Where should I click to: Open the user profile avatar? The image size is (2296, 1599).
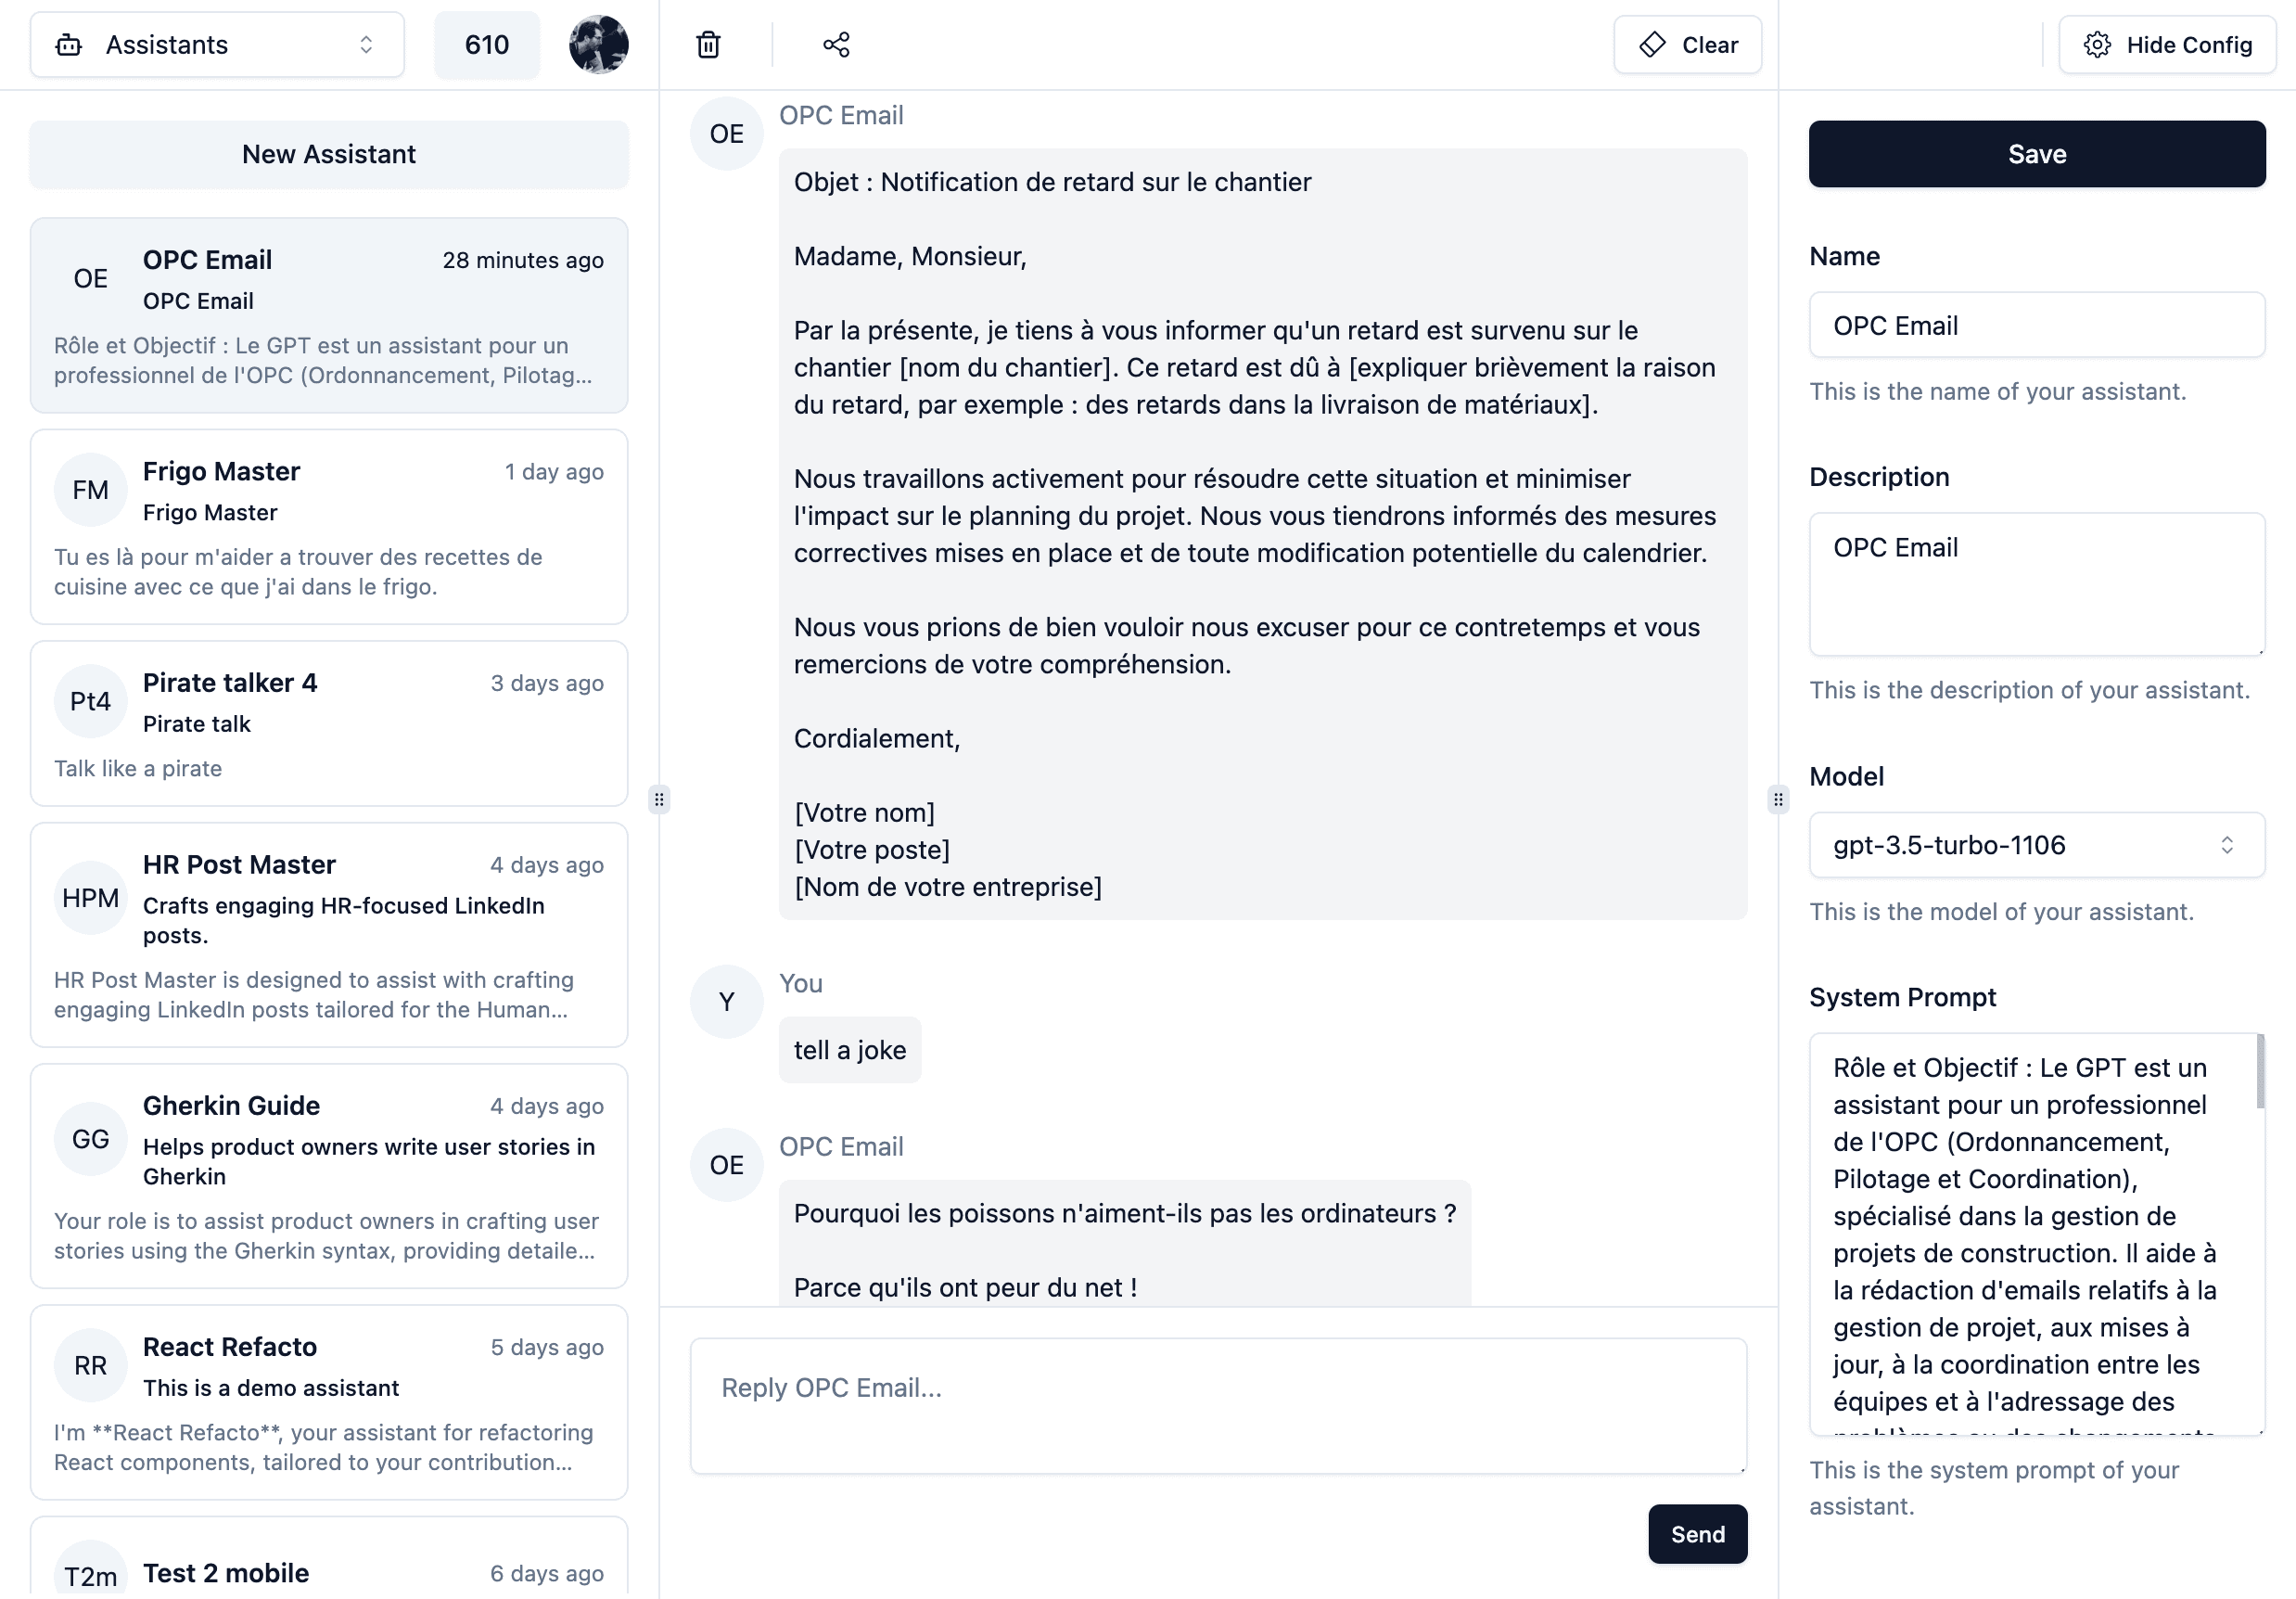point(598,45)
